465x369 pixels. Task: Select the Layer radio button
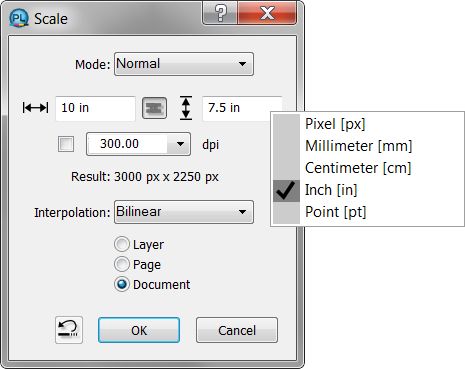tap(122, 244)
